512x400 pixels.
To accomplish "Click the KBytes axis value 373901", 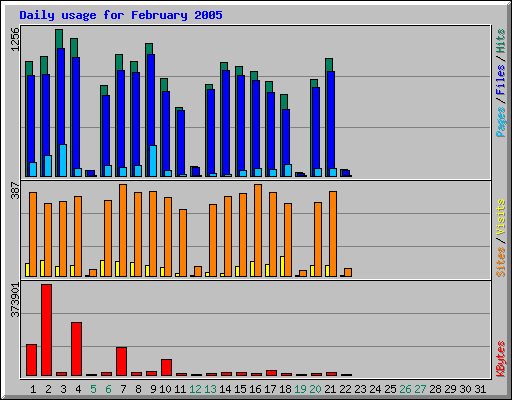I will (x=15, y=300).
